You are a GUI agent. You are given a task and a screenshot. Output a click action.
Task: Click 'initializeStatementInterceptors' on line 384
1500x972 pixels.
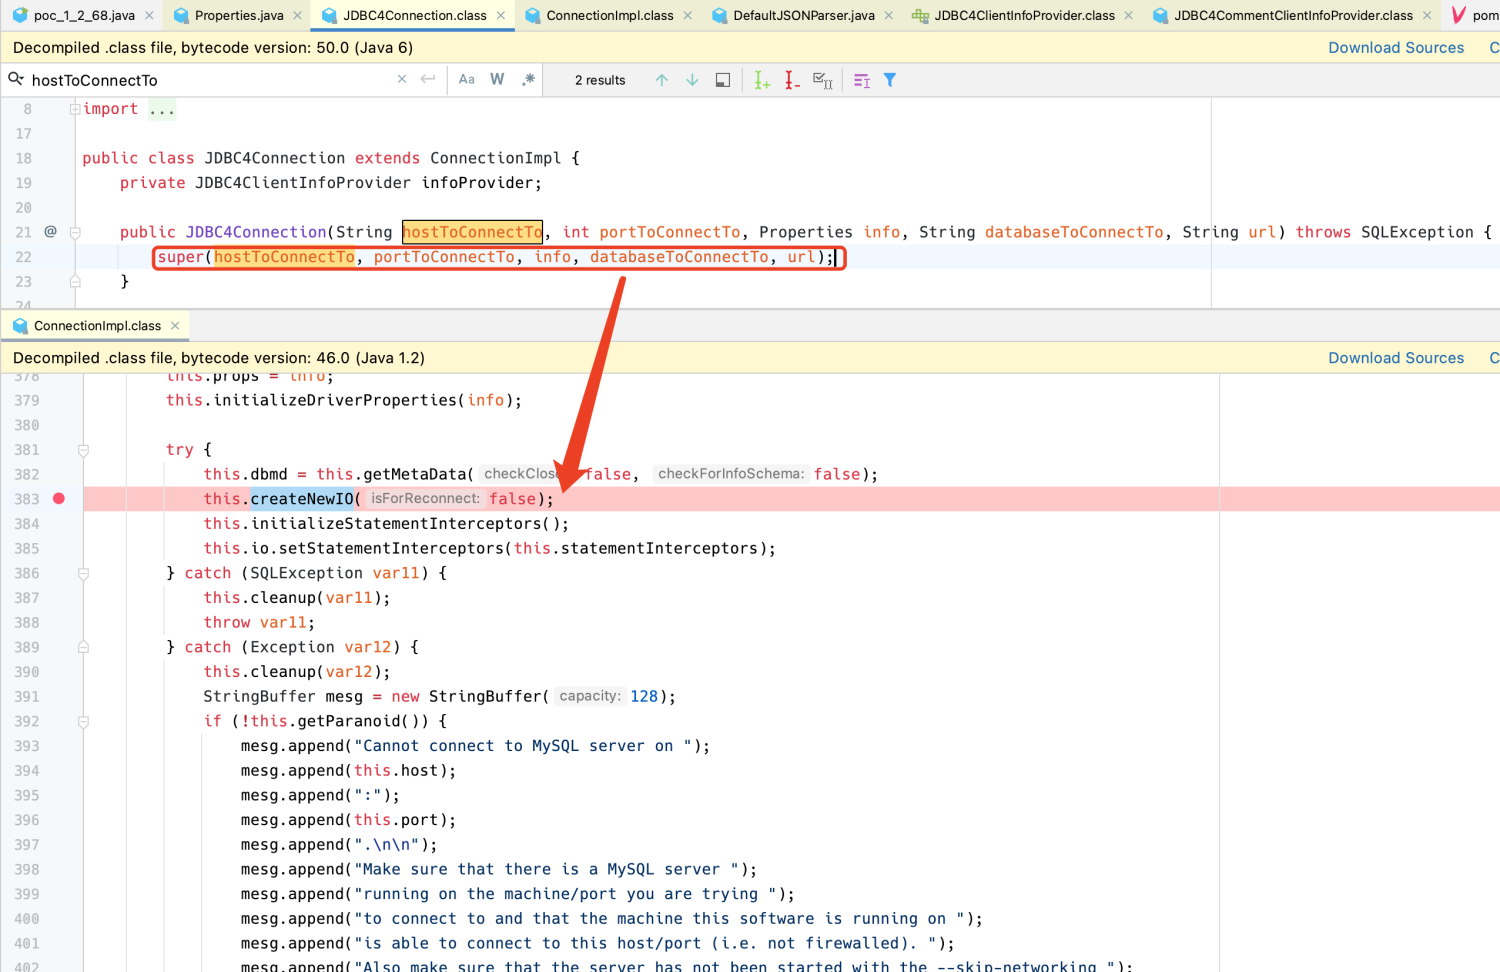pyautogui.click(x=395, y=524)
